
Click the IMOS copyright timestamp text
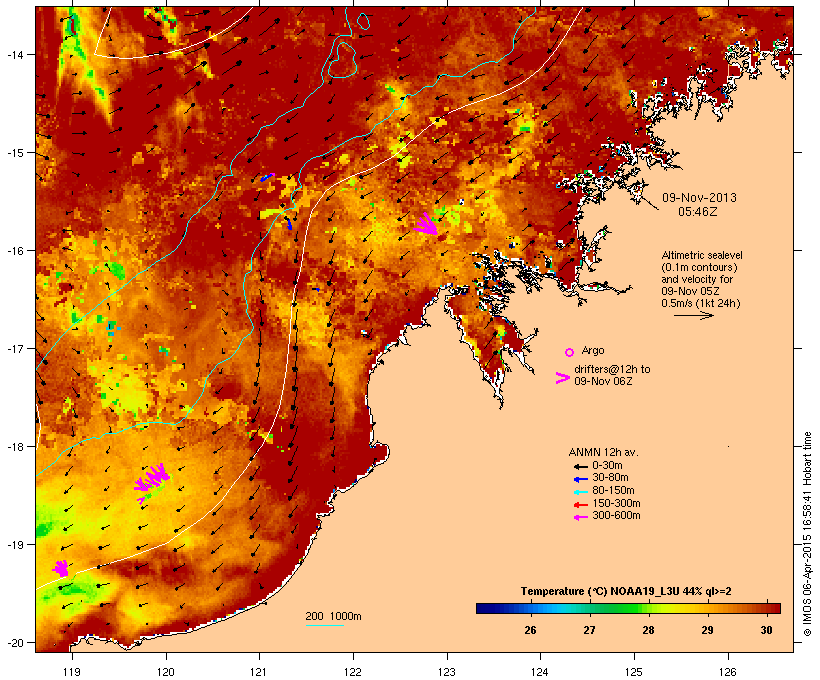[807, 534]
